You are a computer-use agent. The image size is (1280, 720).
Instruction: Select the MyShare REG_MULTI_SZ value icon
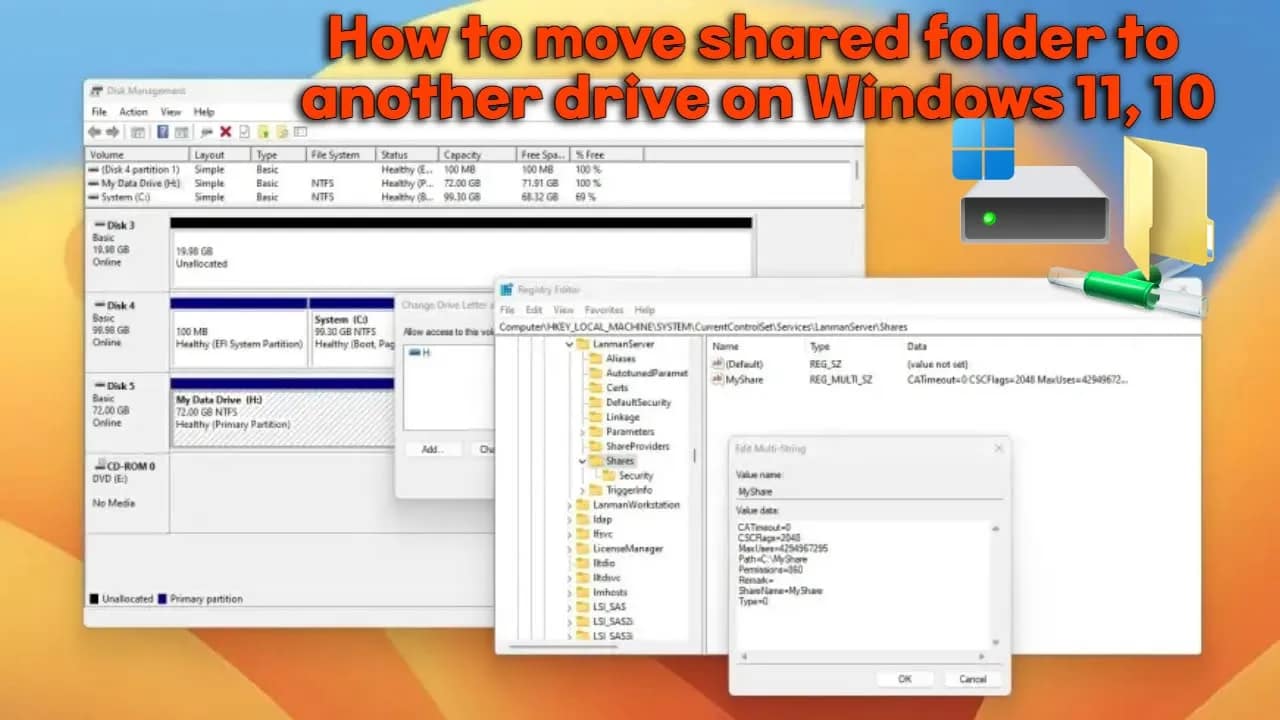[x=718, y=379]
